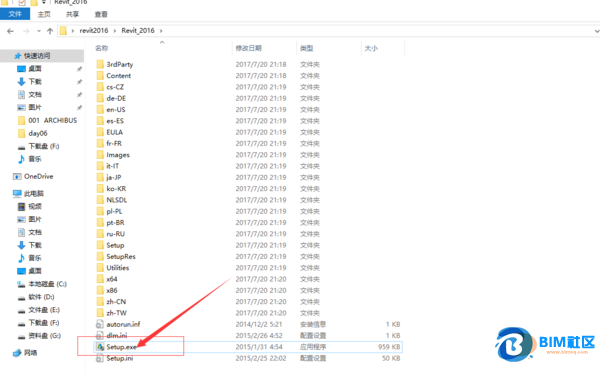The width and height of the screenshot is (600, 374).
Task: Click the fr-FR folder icon
Action: [100, 143]
